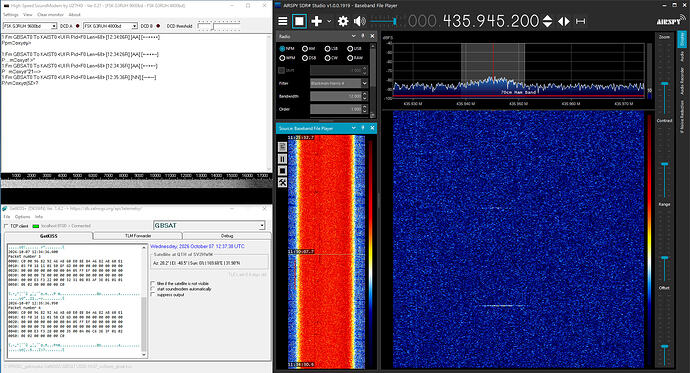Screen dimensions: 690x373
Task: Toggle the TCP client checkbox
Action: [x=6, y=226]
